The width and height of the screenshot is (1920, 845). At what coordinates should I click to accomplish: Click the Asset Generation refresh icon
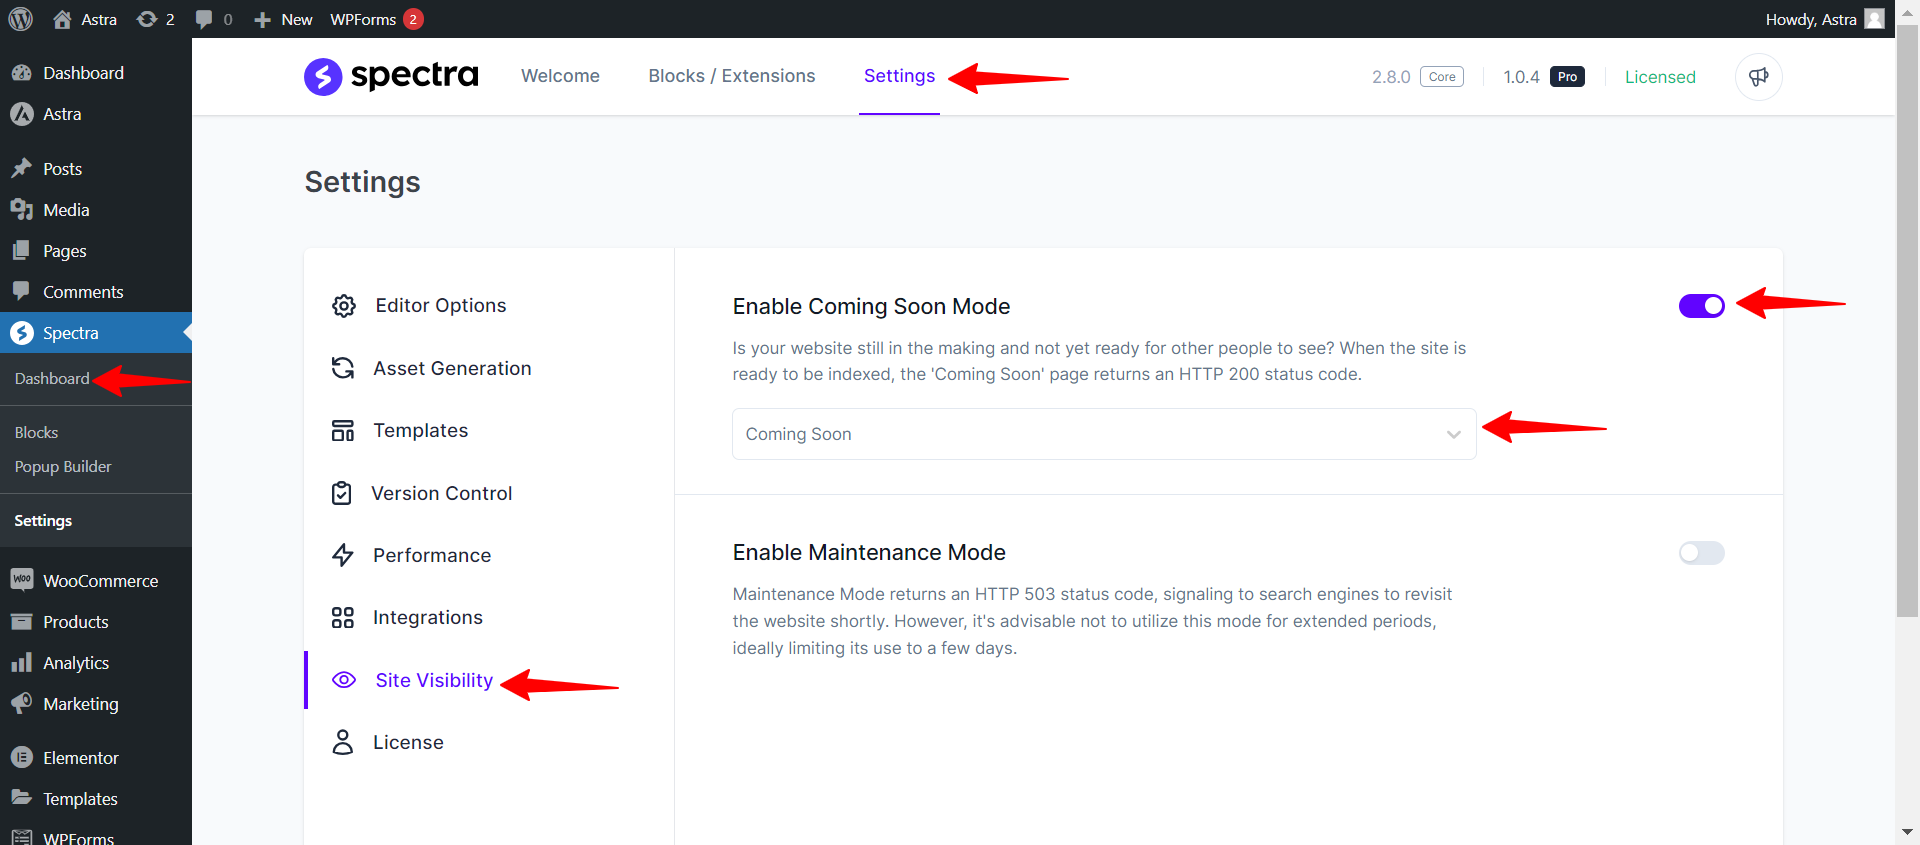click(343, 368)
